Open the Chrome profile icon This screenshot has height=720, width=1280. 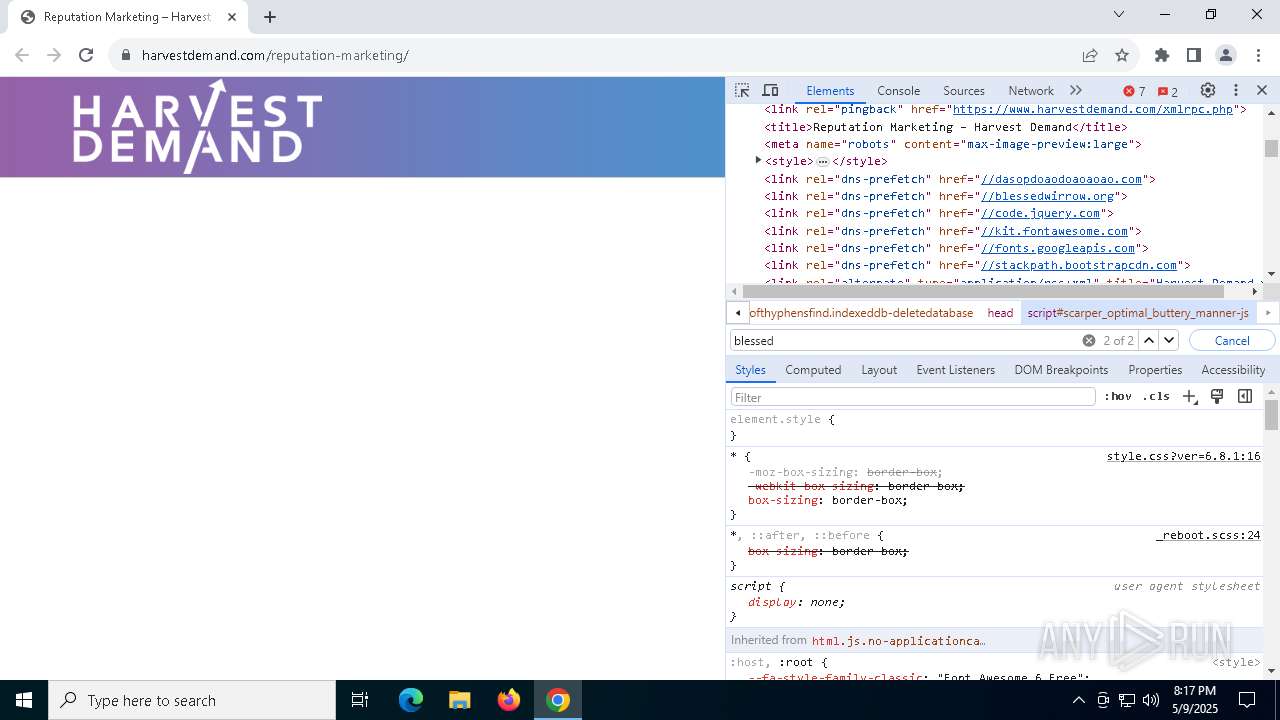[1226, 55]
